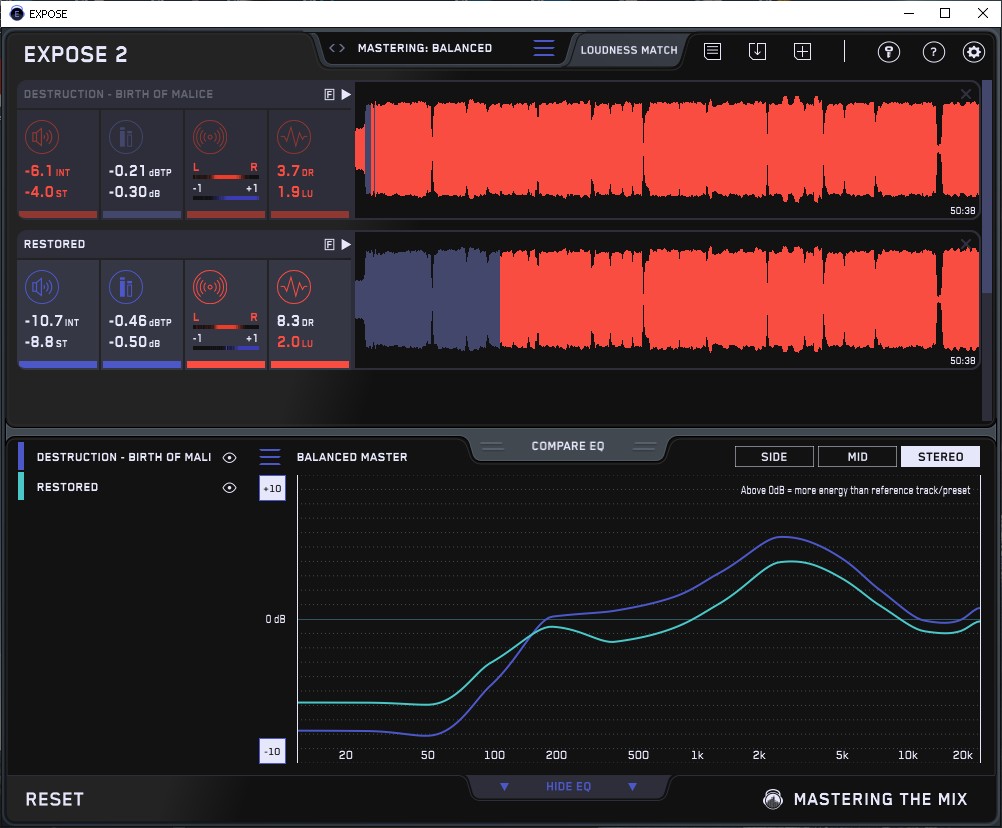This screenshot has height=828, width=1002.
Task: Collapse the EQ panel with Hide EQ
Action: (x=568, y=787)
